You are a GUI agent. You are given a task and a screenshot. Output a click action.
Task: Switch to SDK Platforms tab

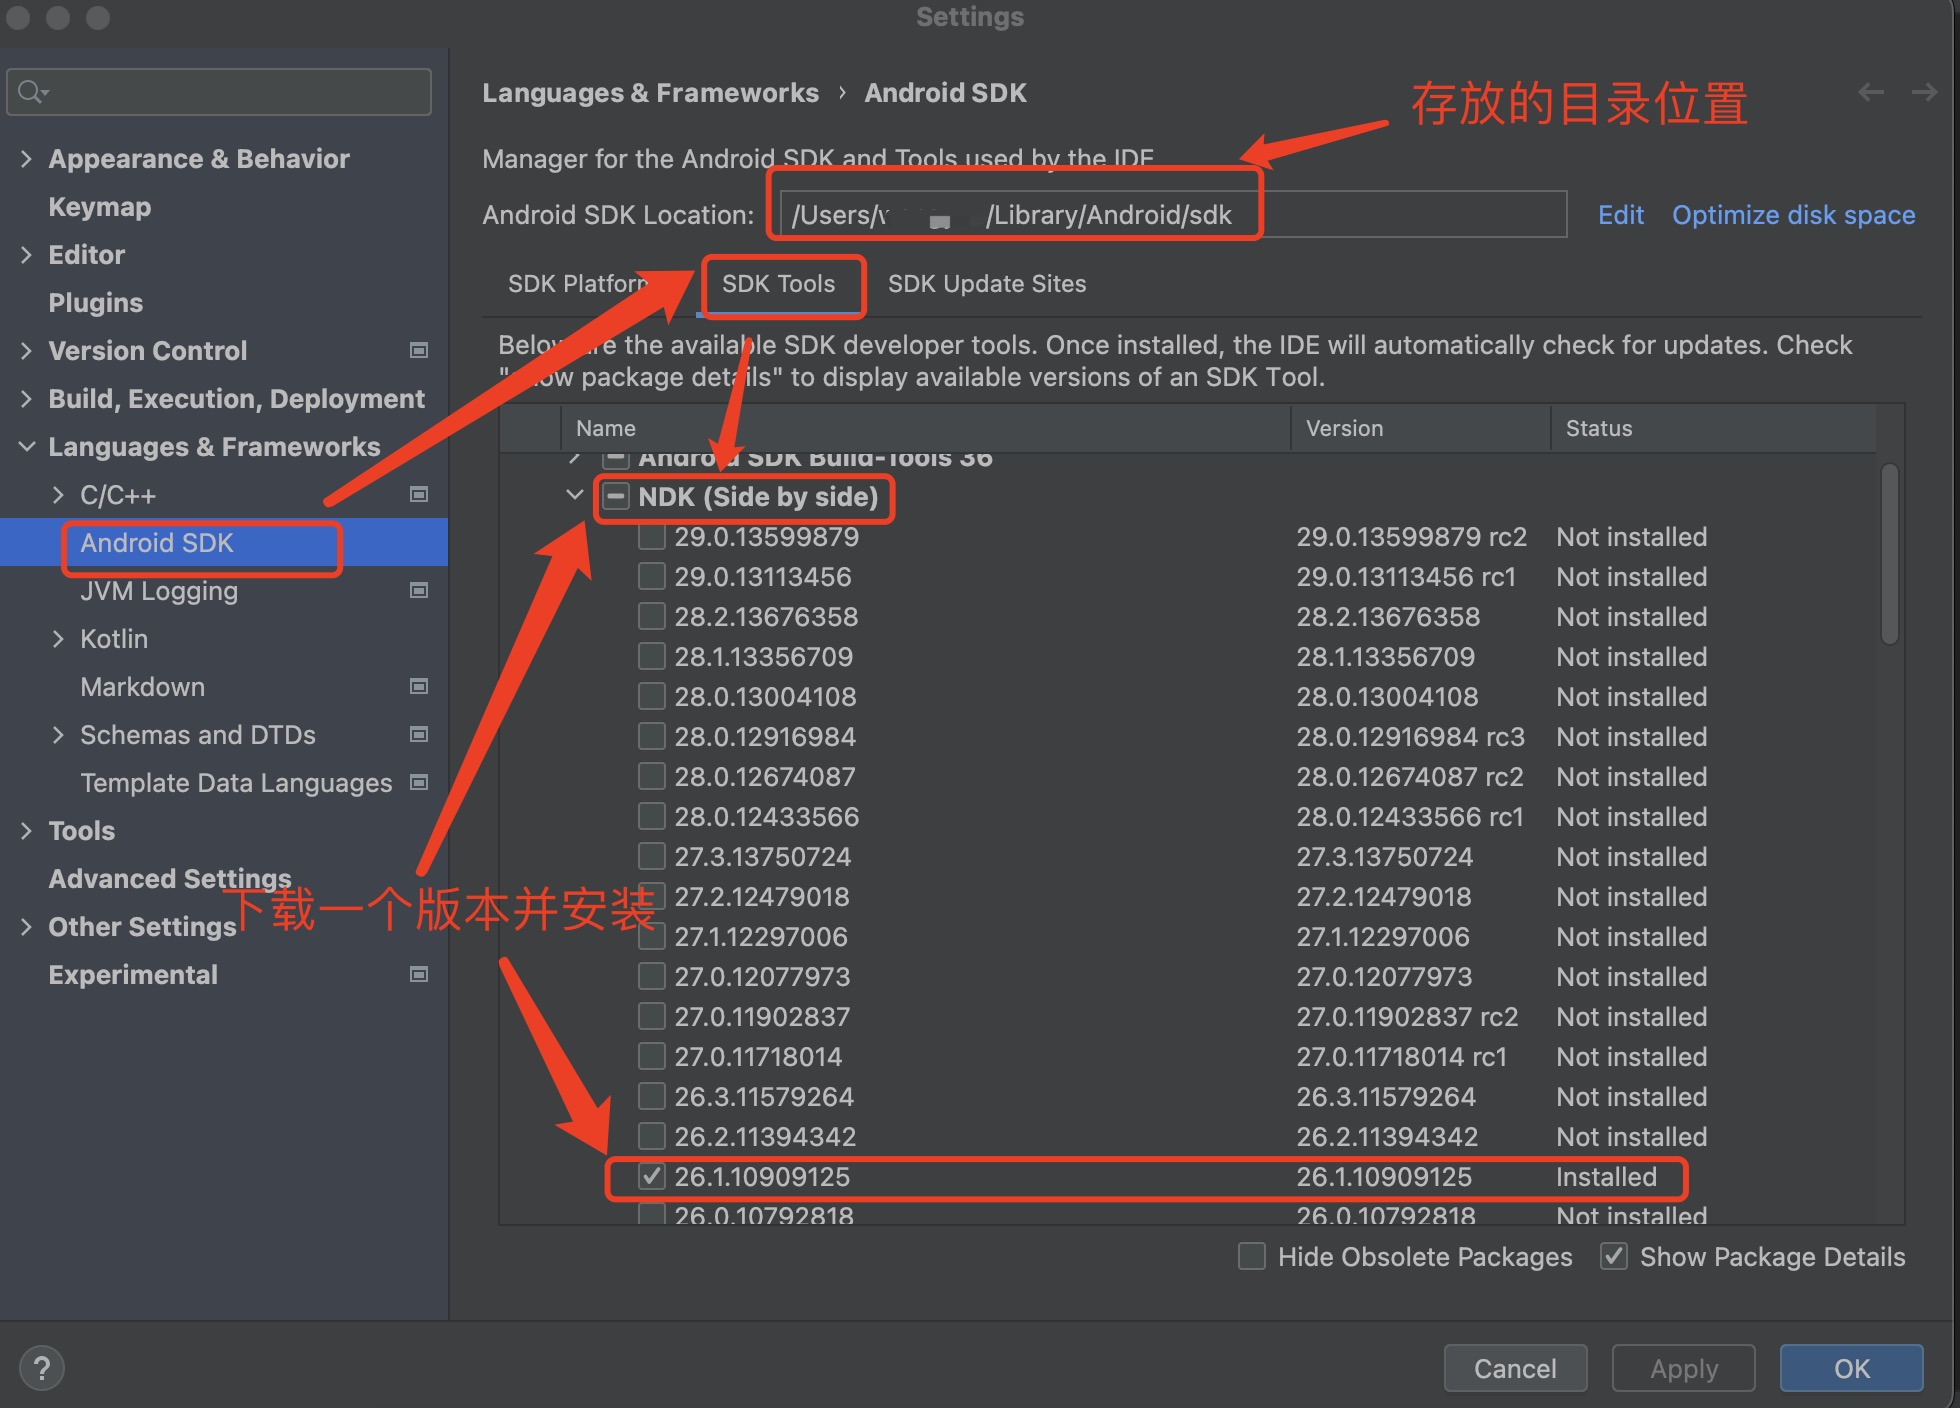578,284
